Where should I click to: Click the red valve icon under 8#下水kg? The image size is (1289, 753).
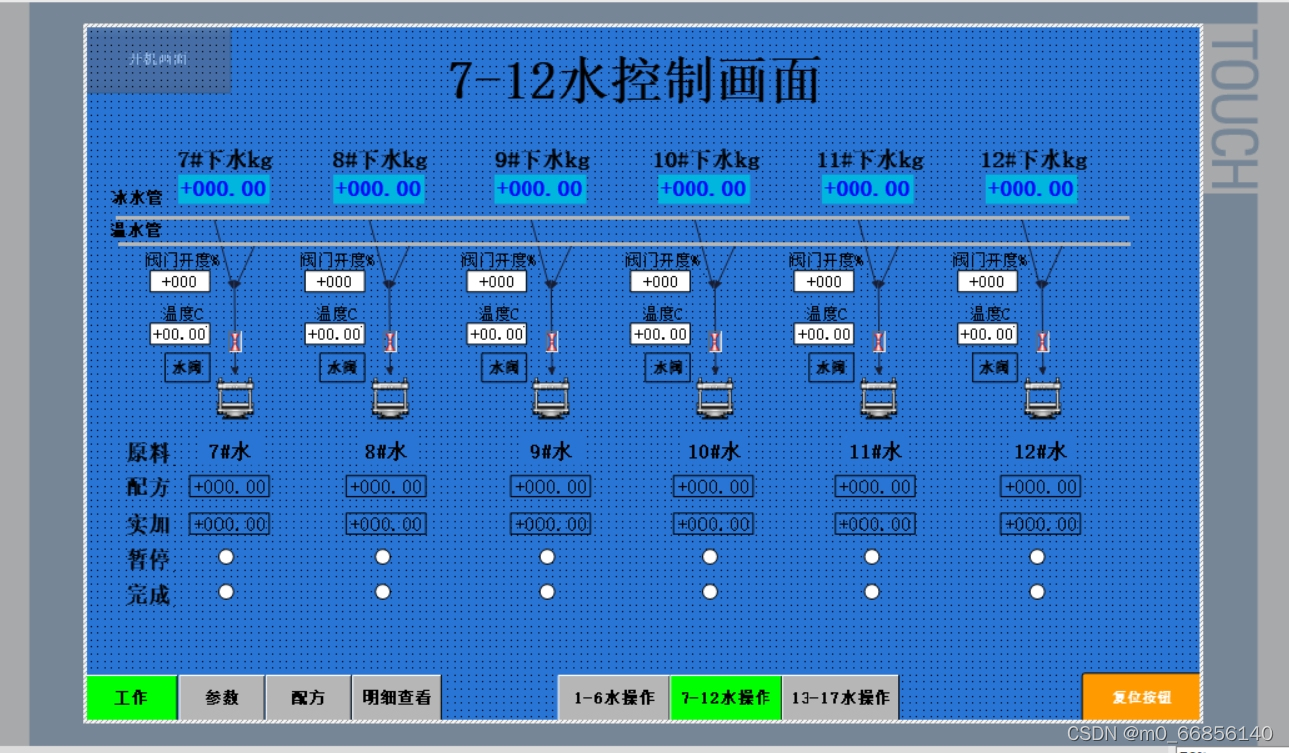390,342
